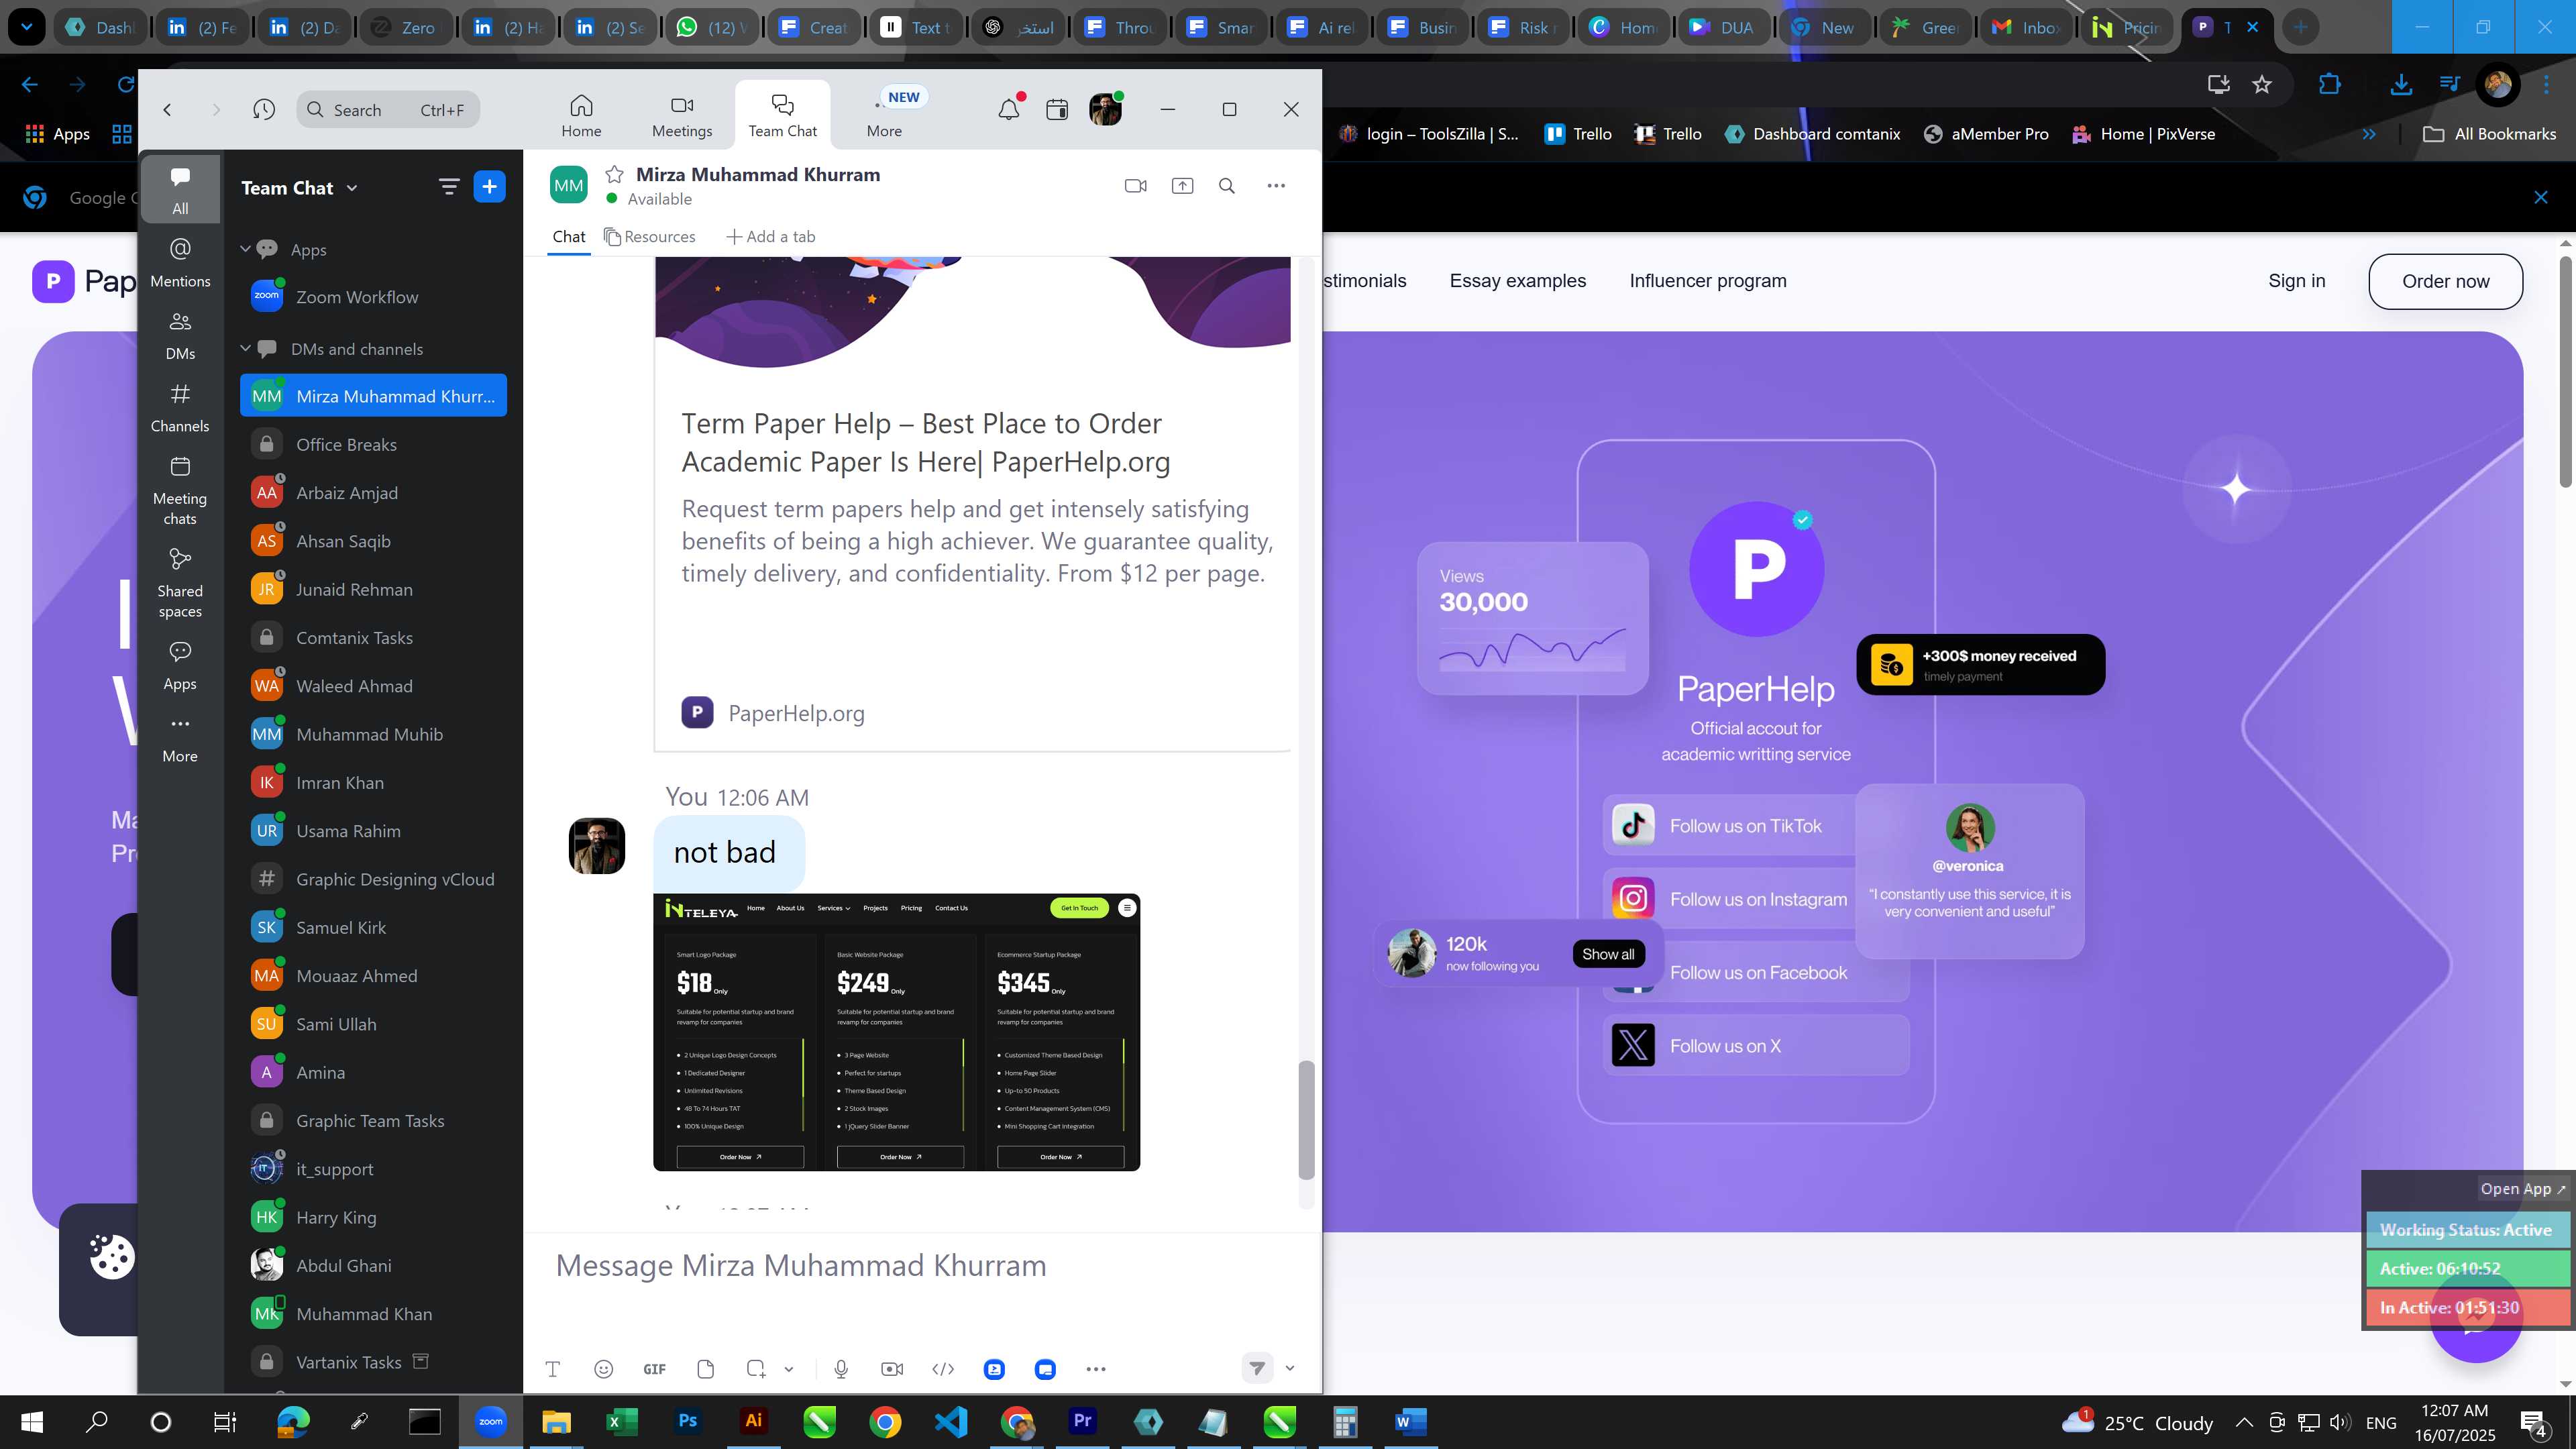Screen dimensions: 2576x1449
Task: Collapse the Apps section in sidebar
Action: (x=245, y=249)
